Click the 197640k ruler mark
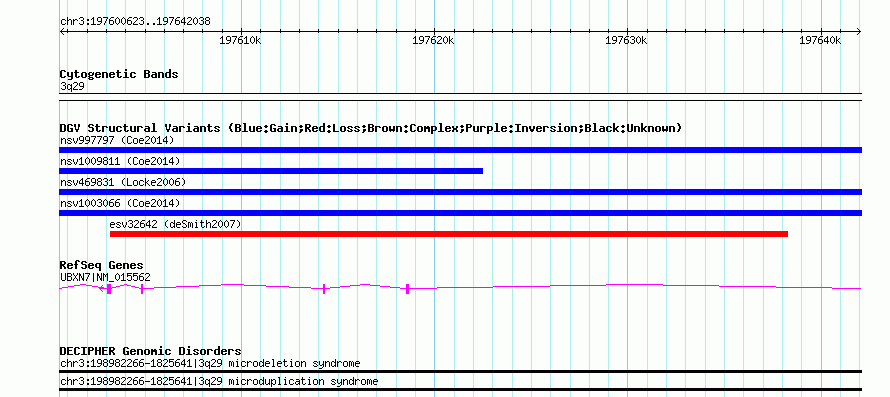The width and height of the screenshot is (890, 397). pyautogui.click(x=820, y=40)
